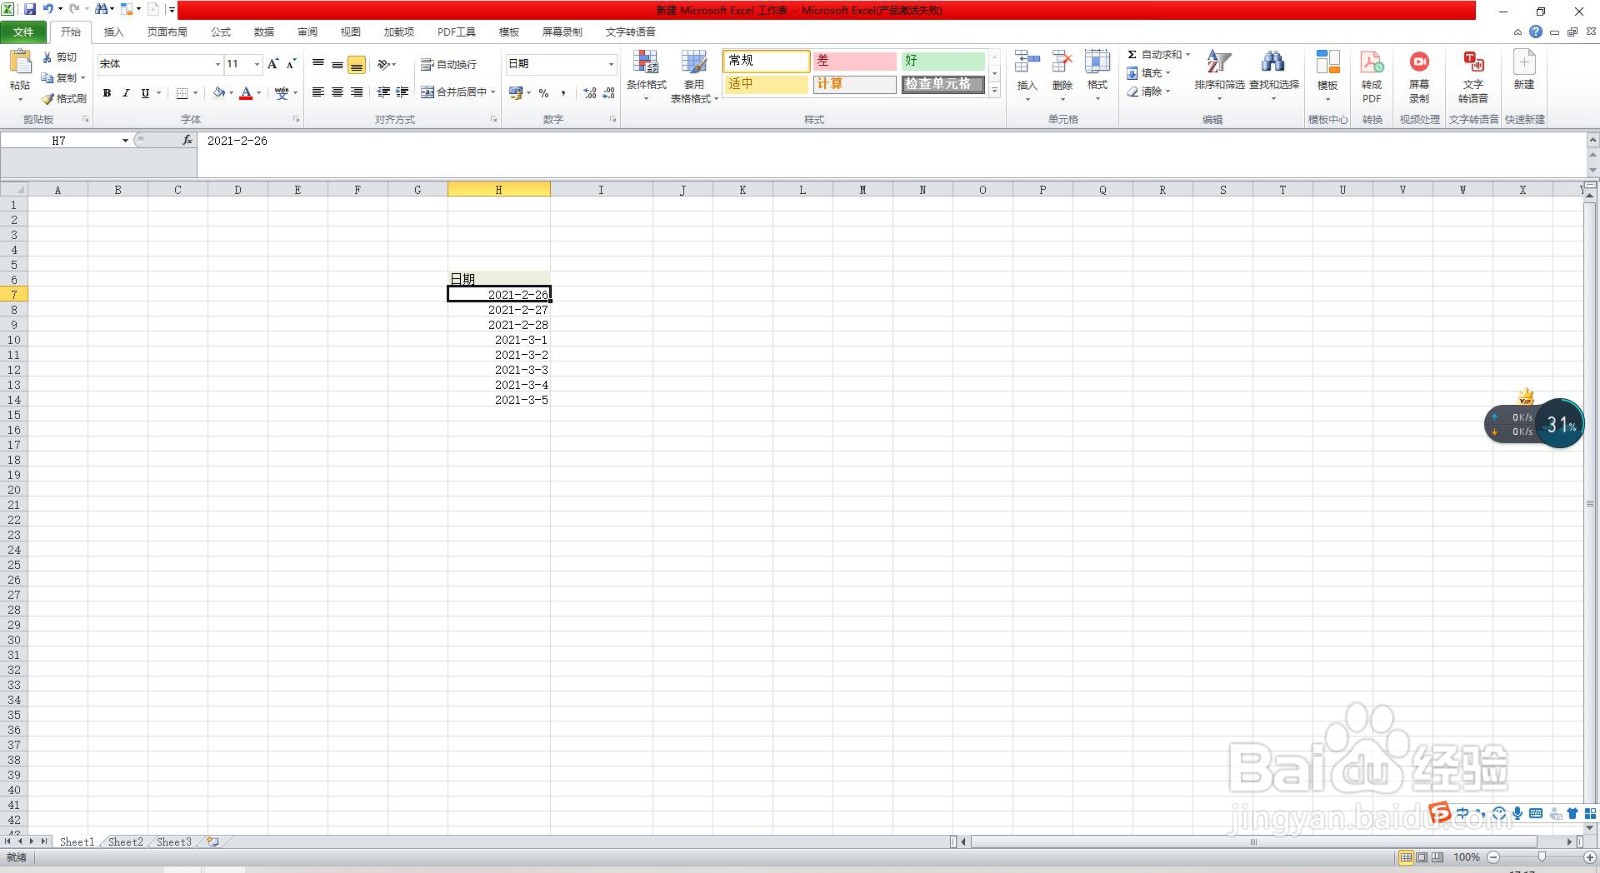Open the Sheet2 worksheet tab
The height and width of the screenshot is (873, 1600).
(125, 842)
